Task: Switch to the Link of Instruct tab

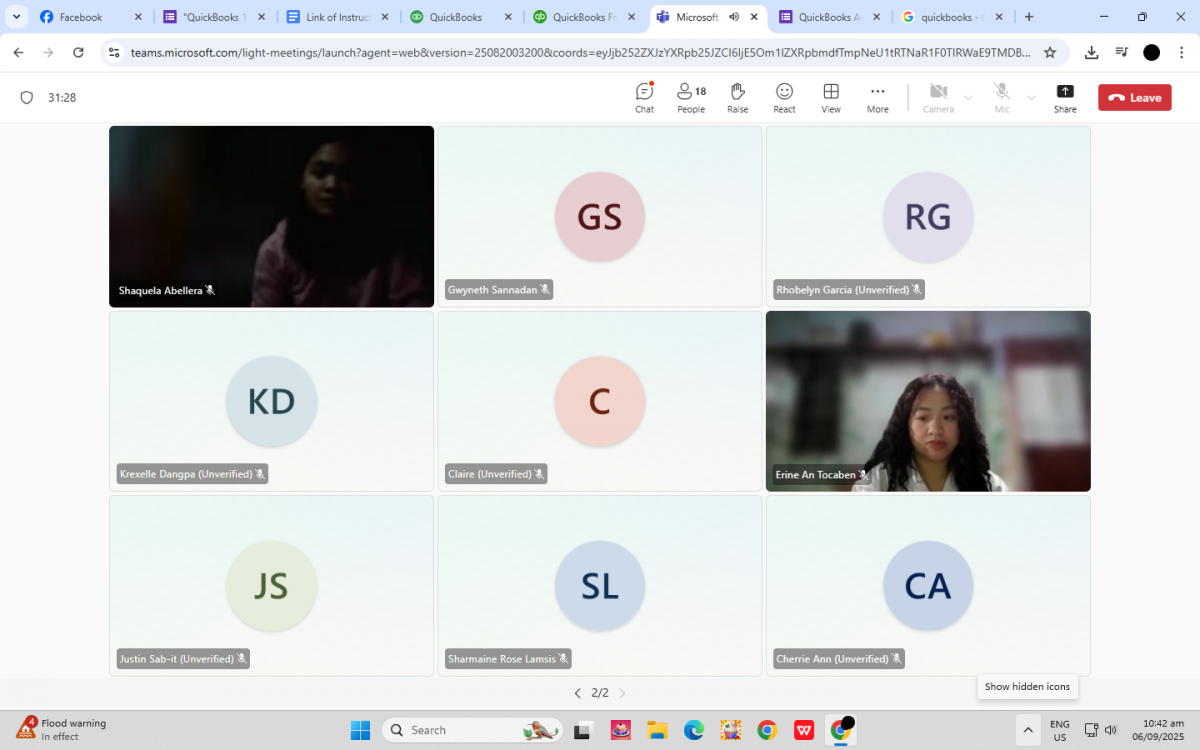Action: [335, 17]
